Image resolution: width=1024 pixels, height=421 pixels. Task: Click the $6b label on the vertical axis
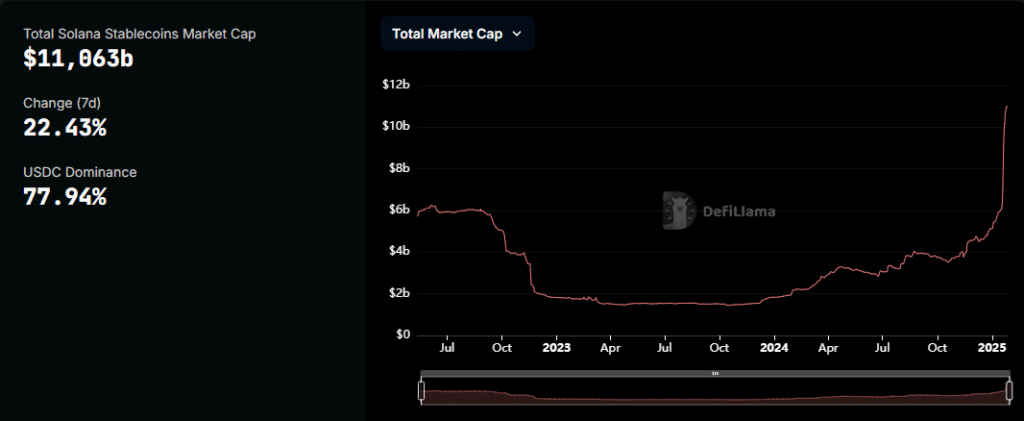pos(398,209)
